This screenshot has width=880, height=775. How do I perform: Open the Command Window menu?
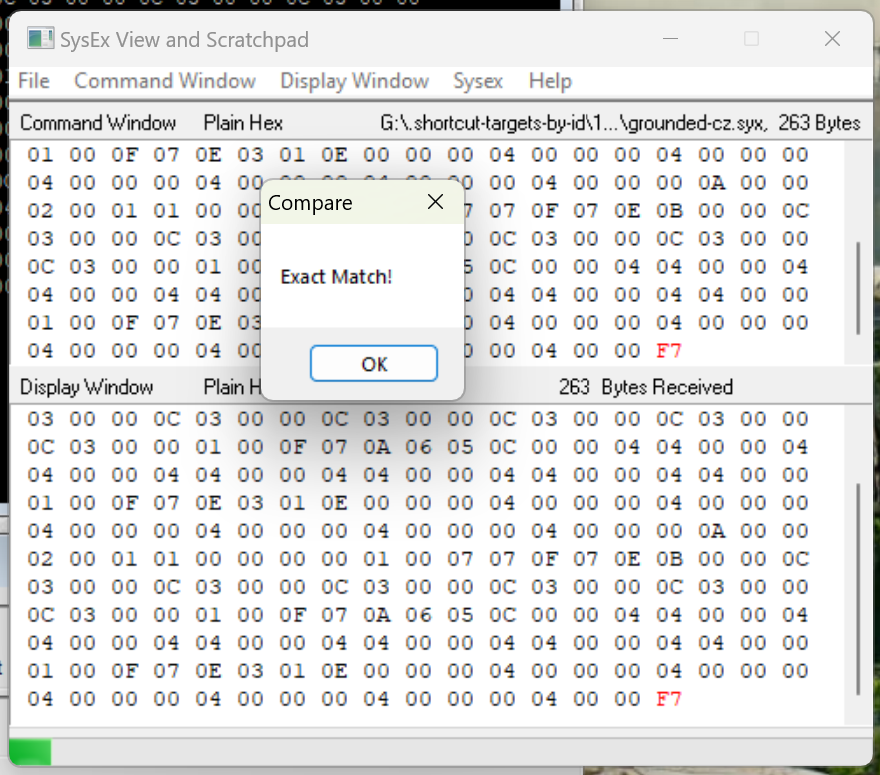pos(165,81)
